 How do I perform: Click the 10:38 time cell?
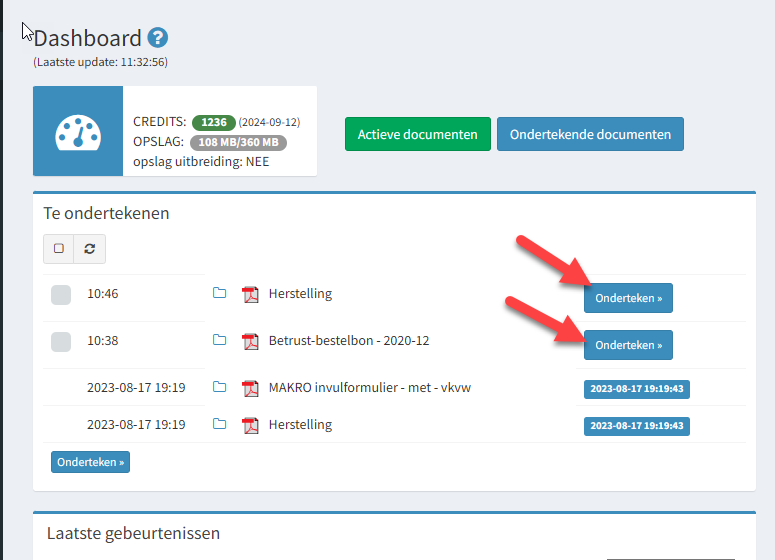coord(103,341)
